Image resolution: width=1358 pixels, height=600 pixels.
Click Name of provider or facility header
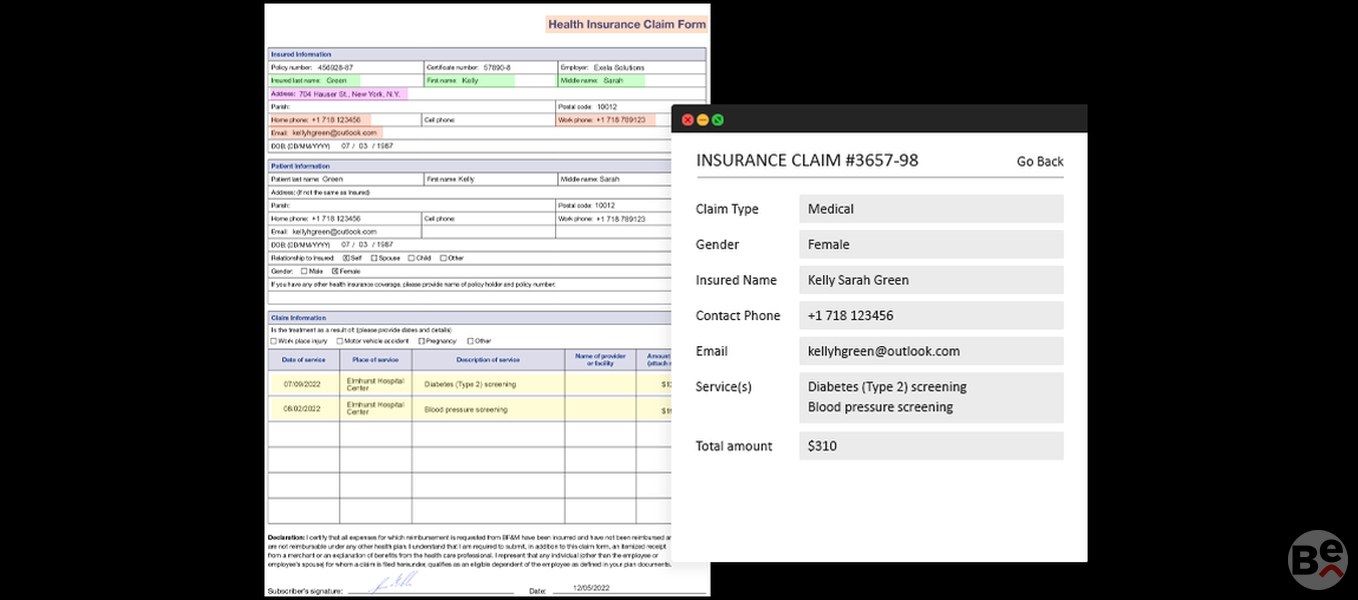pyautogui.click(x=601, y=360)
